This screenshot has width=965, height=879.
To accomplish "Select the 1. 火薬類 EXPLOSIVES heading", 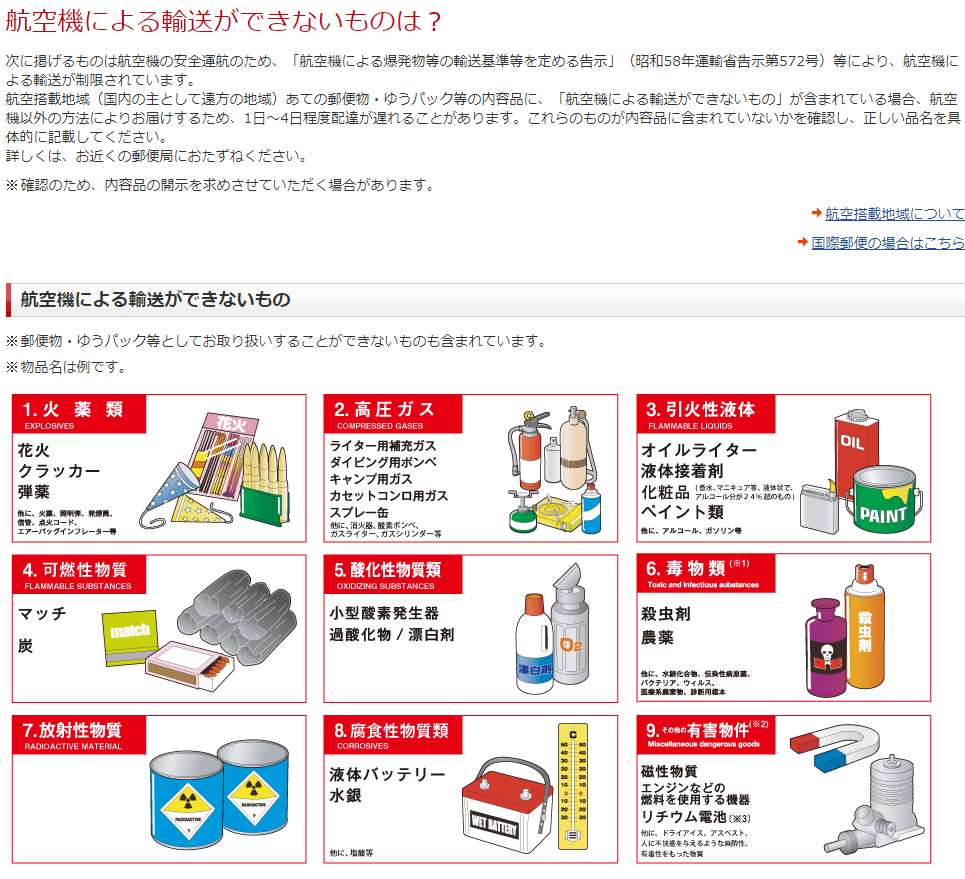I will 79,414.
